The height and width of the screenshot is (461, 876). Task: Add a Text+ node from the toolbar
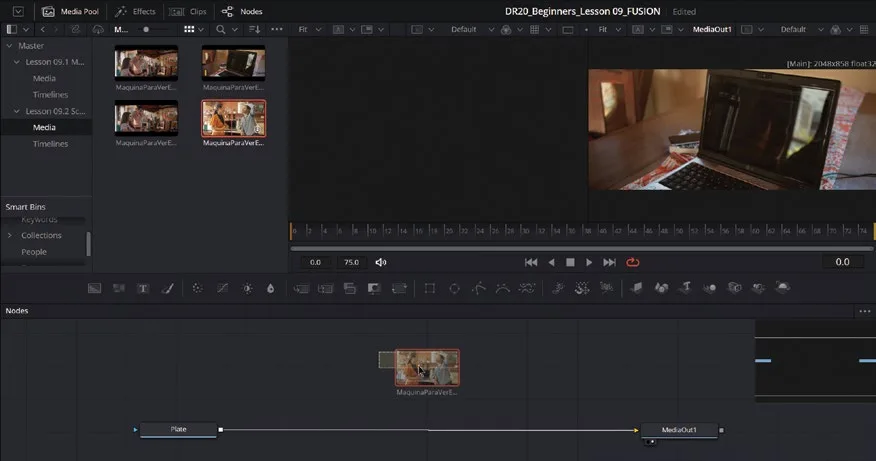(143, 288)
